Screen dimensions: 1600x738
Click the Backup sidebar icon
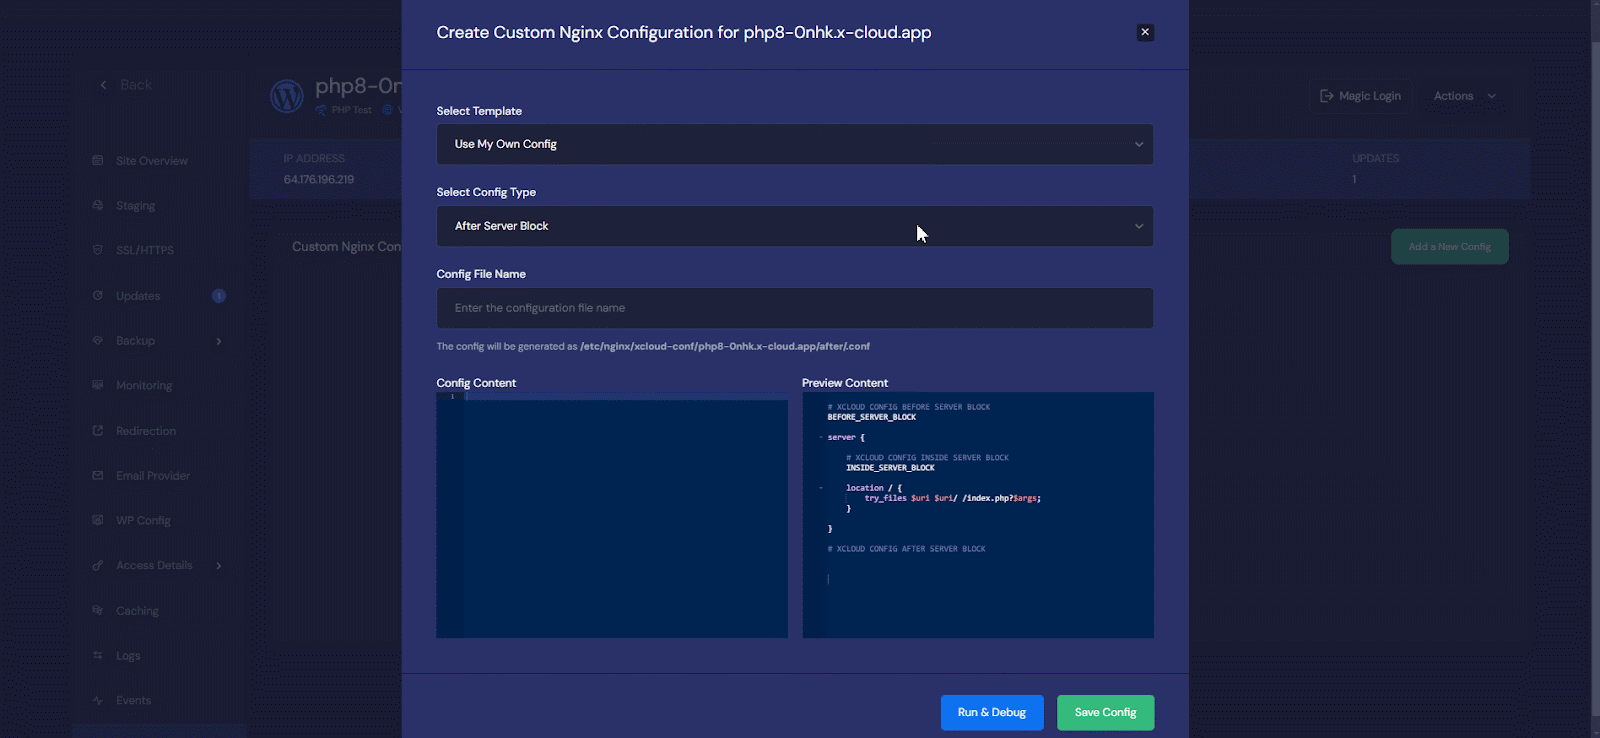[x=98, y=340]
